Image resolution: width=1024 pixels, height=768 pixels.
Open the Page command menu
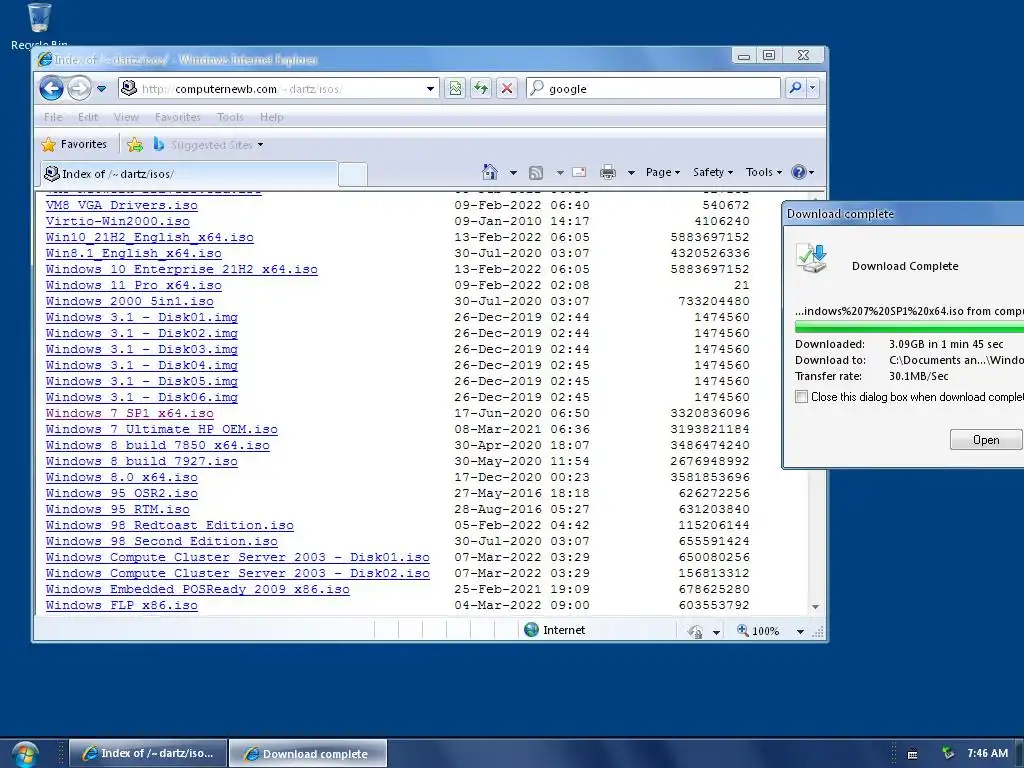coord(663,172)
